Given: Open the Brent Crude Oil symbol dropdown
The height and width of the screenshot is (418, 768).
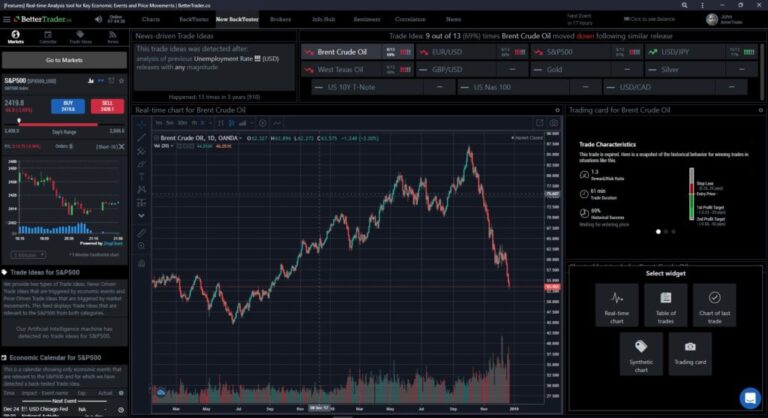Looking at the screenshot, I should tap(240, 139).
